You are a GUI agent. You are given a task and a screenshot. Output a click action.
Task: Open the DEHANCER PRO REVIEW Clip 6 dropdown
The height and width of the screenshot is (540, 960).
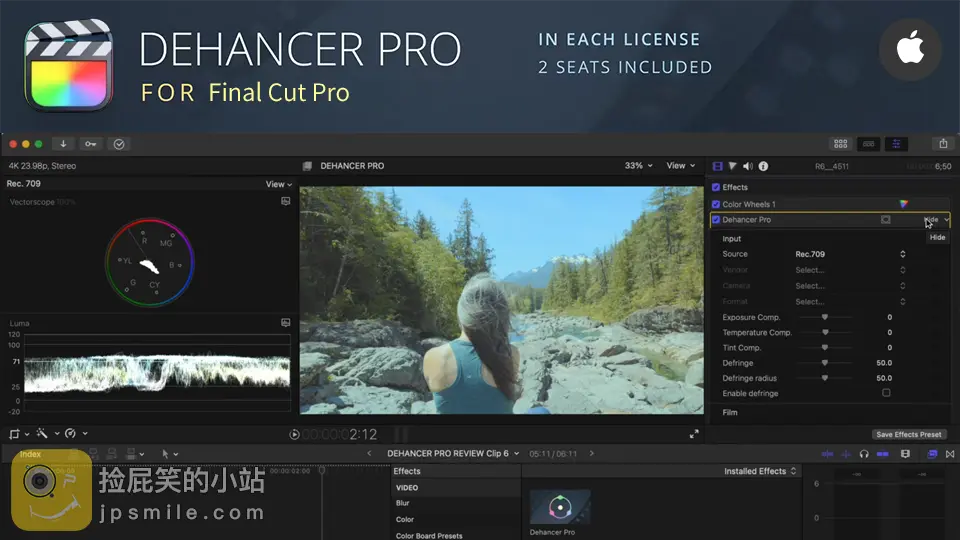[453, 454]
